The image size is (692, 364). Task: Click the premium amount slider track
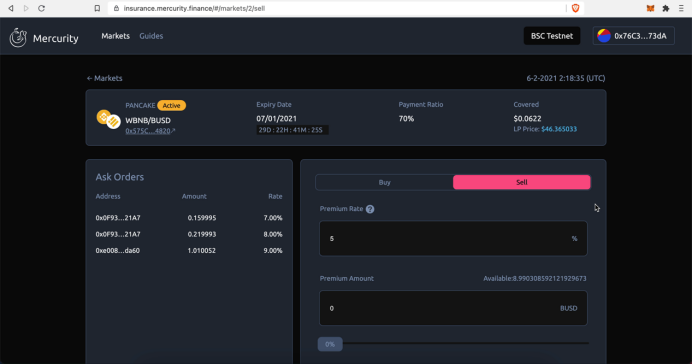[x=466, y=343]
